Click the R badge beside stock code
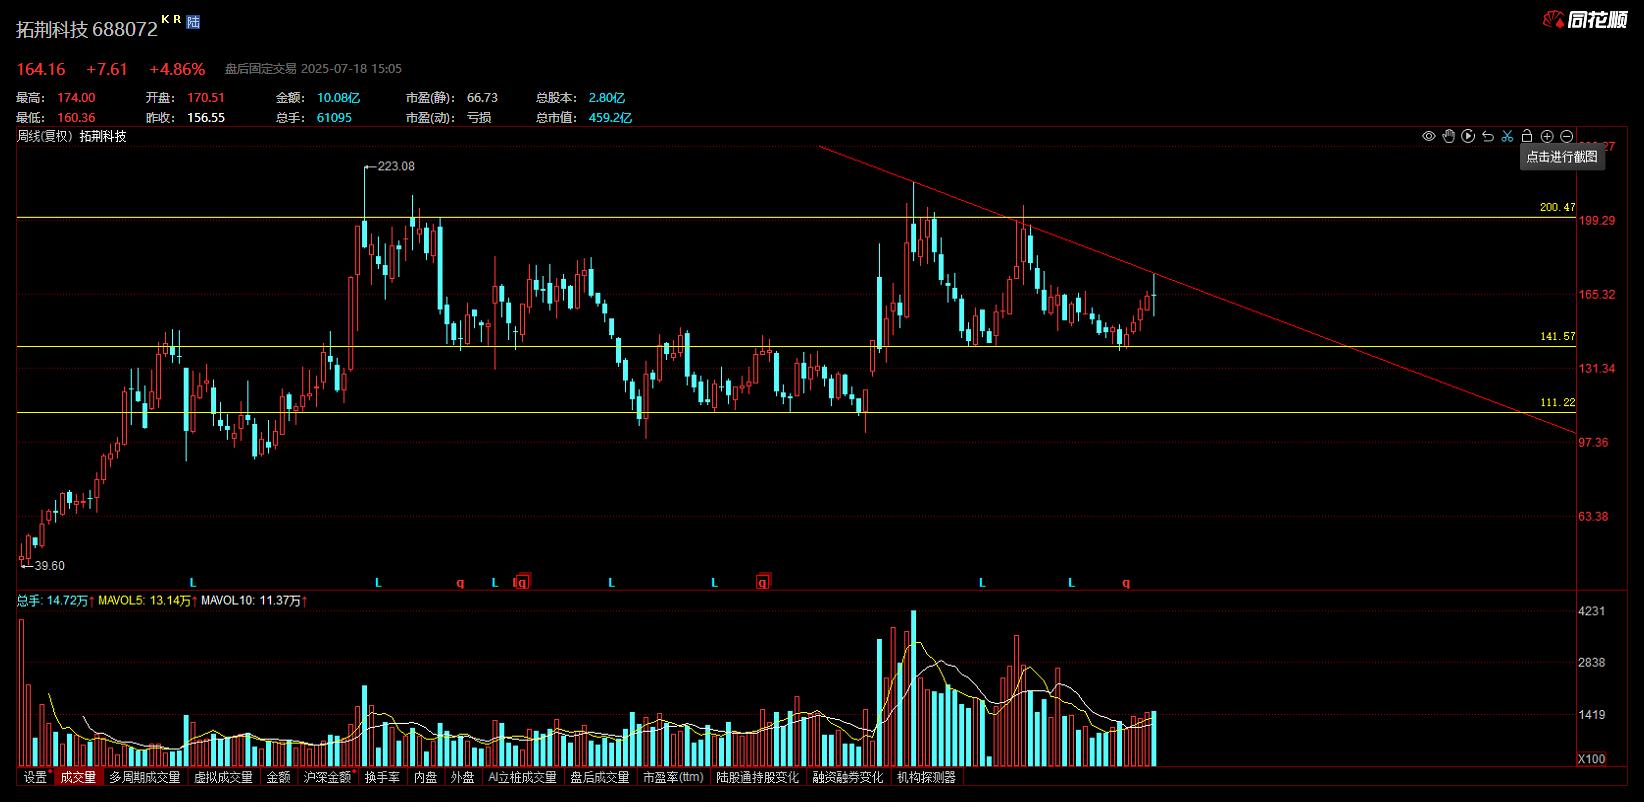 [177, 19]
